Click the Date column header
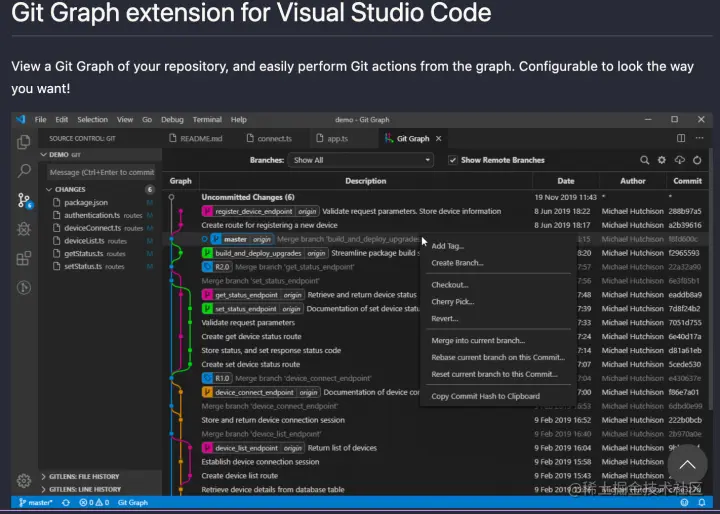The image size is (720, 514). coord(566,181)
